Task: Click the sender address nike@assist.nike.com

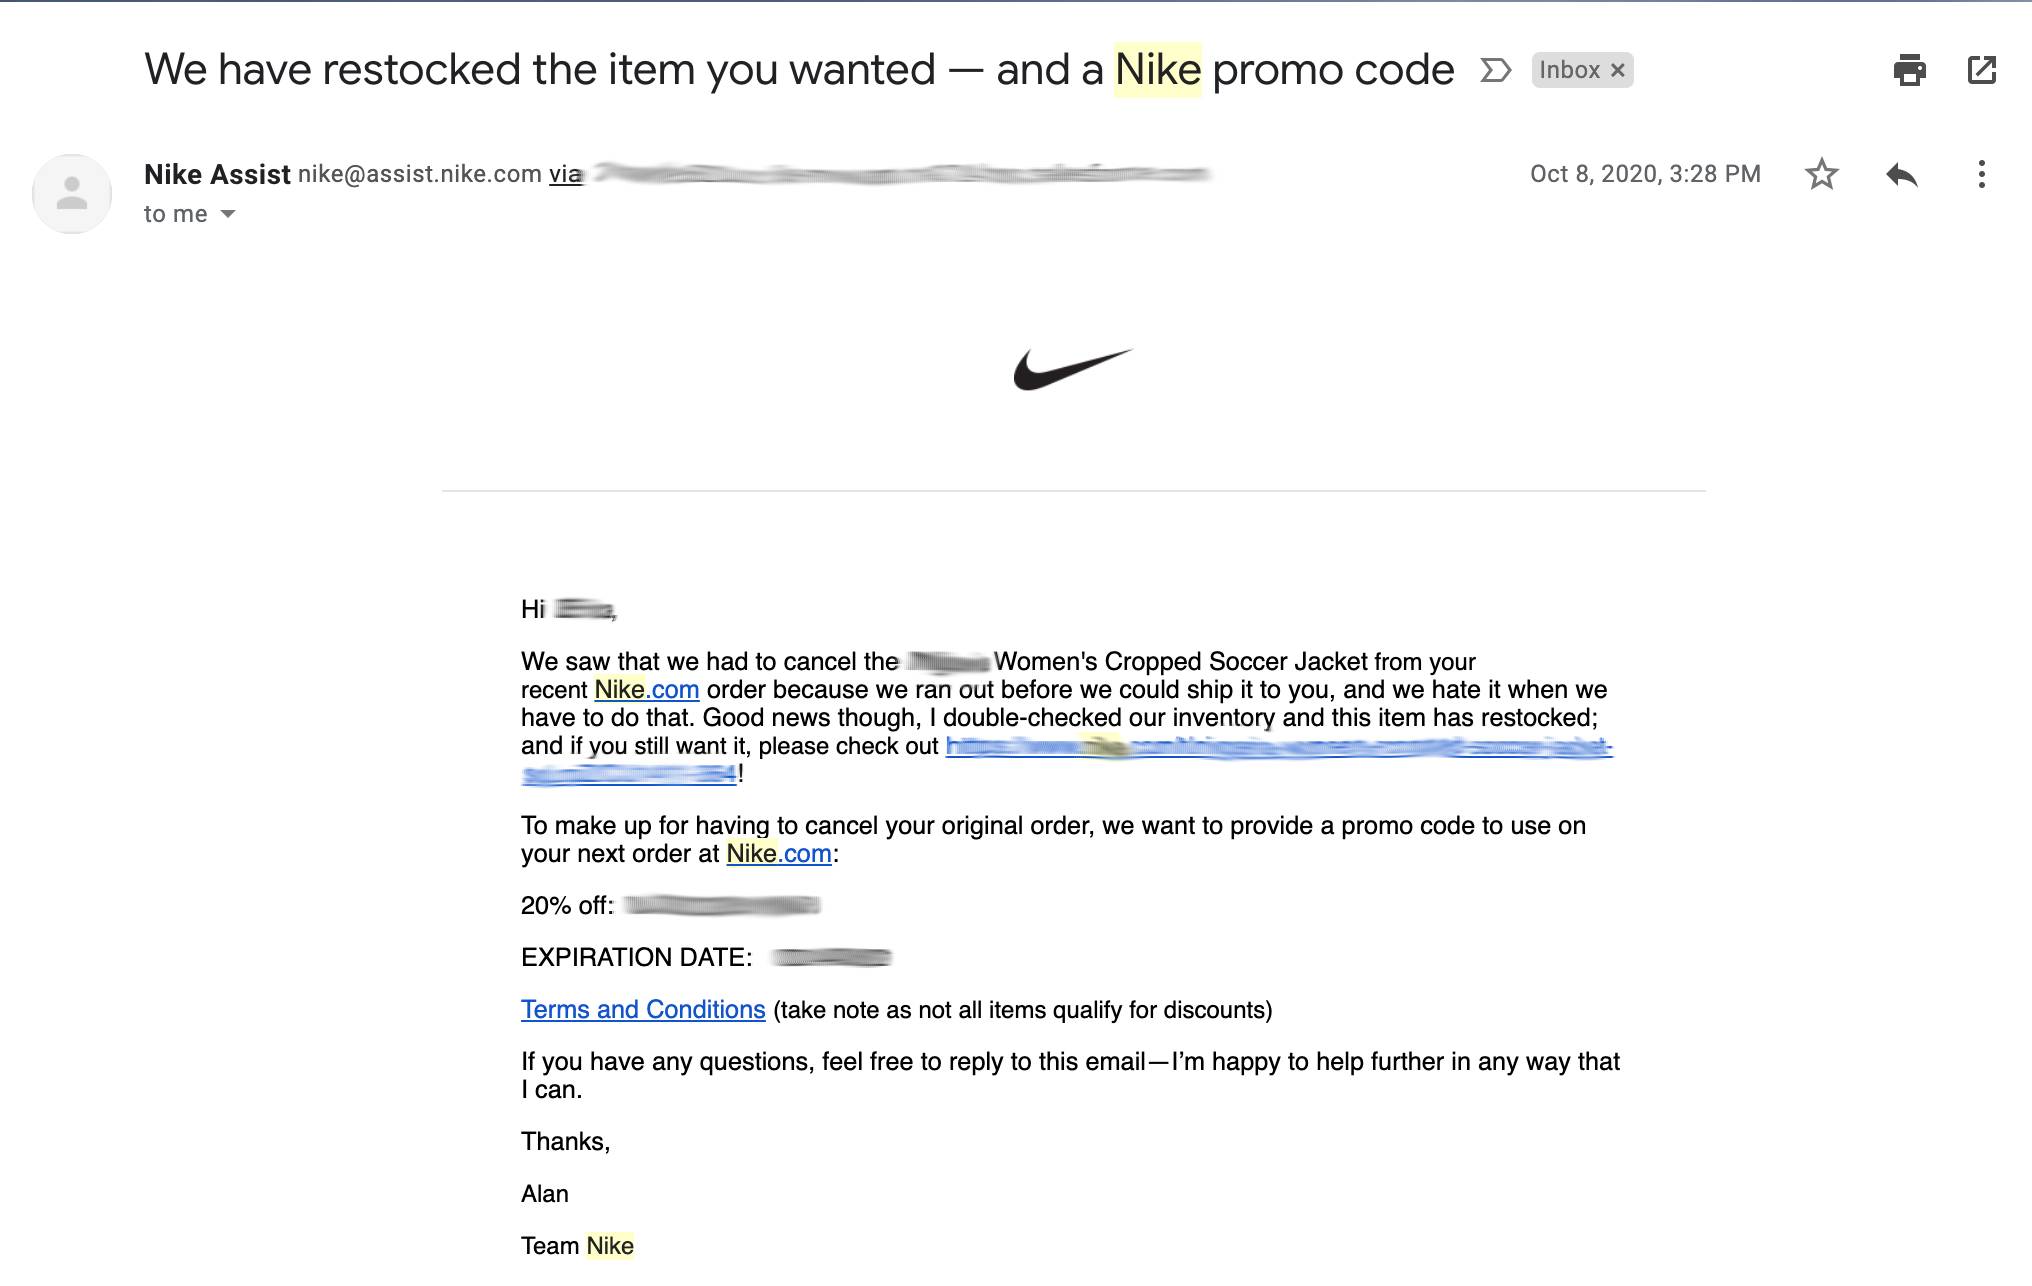Action: pos(419,174)
